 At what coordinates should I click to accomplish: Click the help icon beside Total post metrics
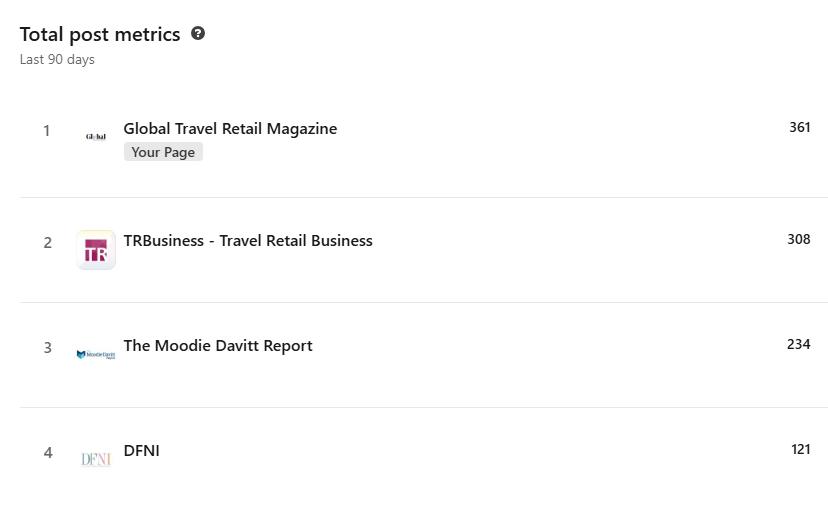(x=198, y=33)
